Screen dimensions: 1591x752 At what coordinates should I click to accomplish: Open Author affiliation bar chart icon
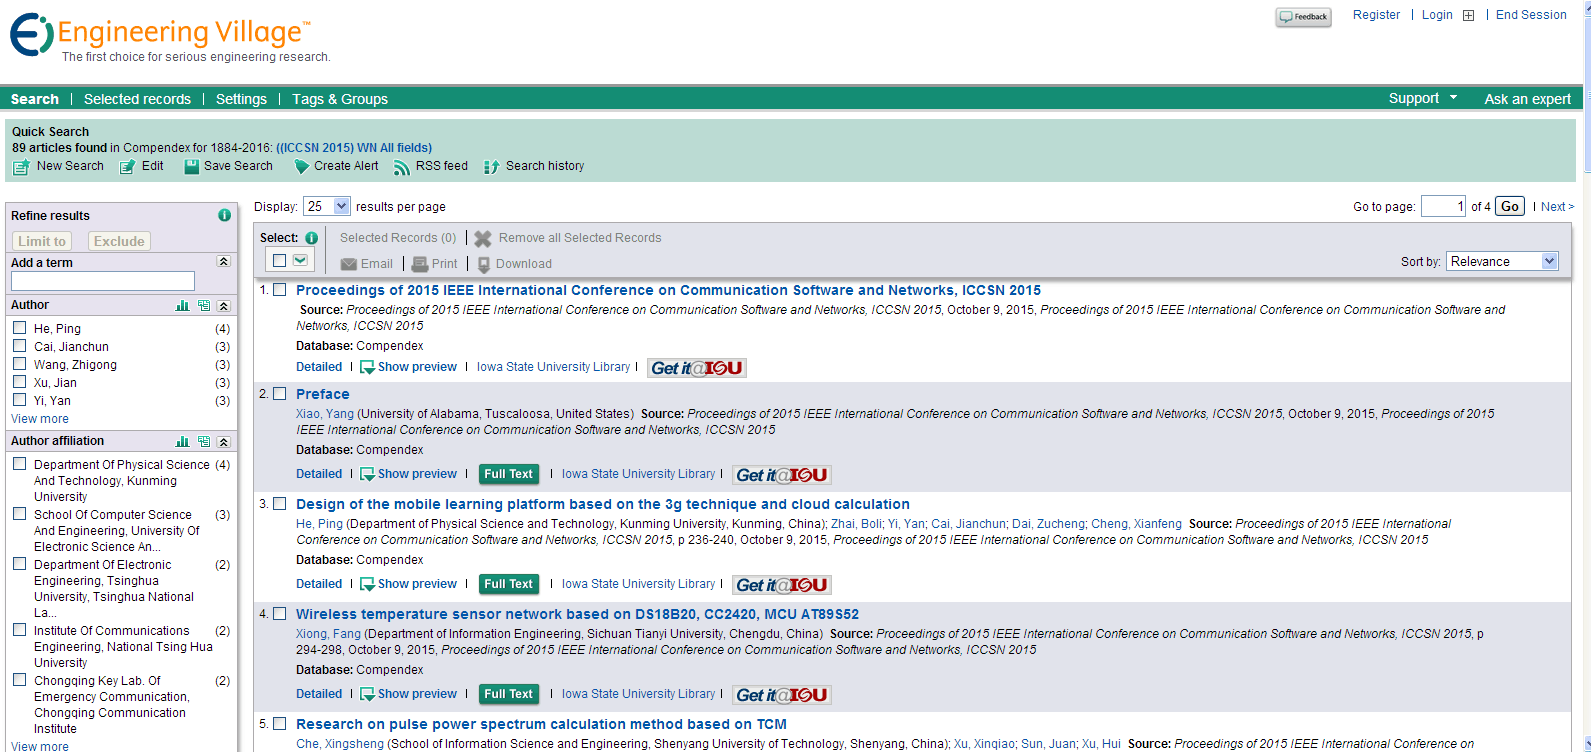182,441
